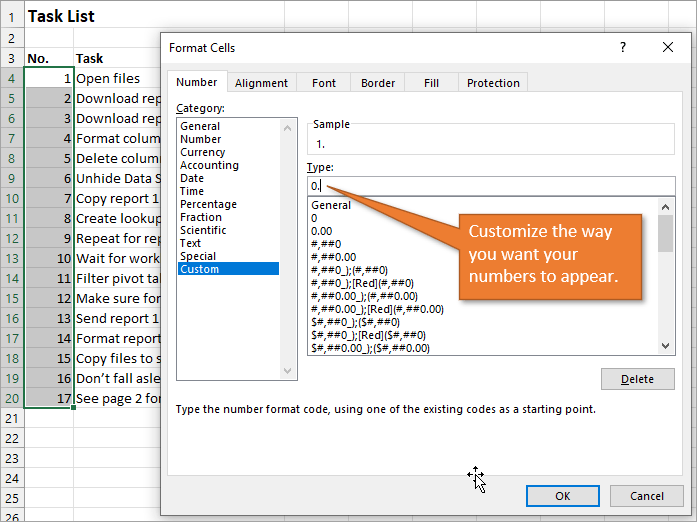This screenshot has width=697, height=522.
Task: Pick the Accounting category
Action: coord(209,165)
